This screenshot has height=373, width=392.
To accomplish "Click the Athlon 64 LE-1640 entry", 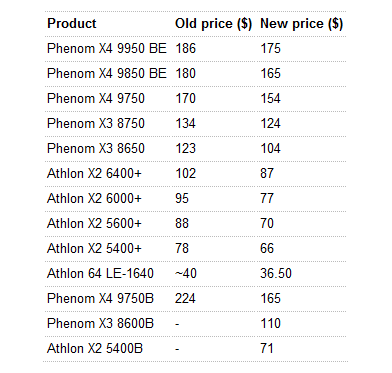I will (100, 274).
